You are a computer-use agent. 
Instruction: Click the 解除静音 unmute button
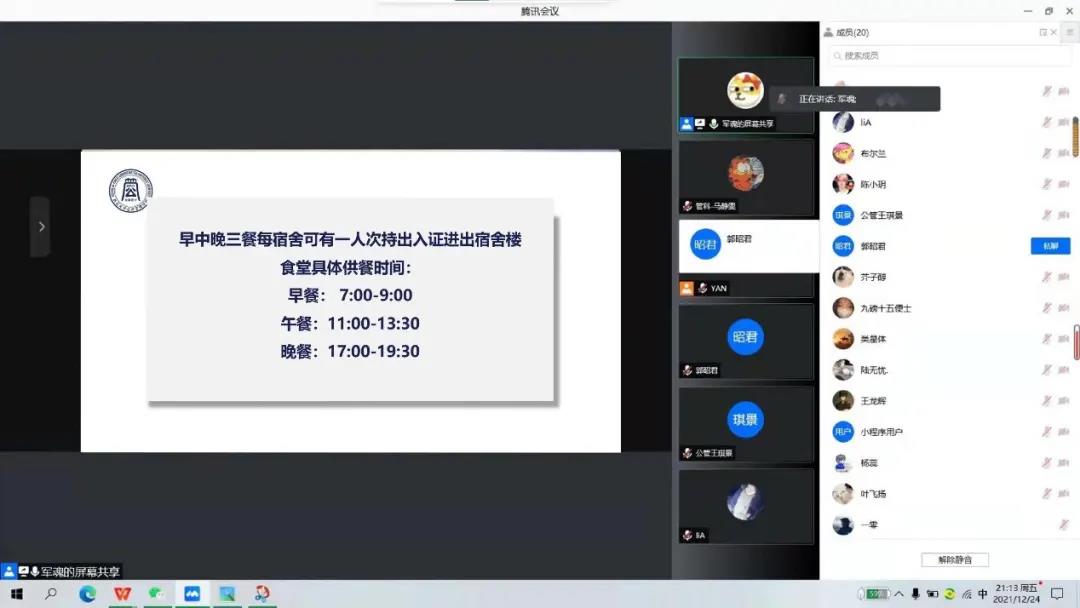click(954, 559)
